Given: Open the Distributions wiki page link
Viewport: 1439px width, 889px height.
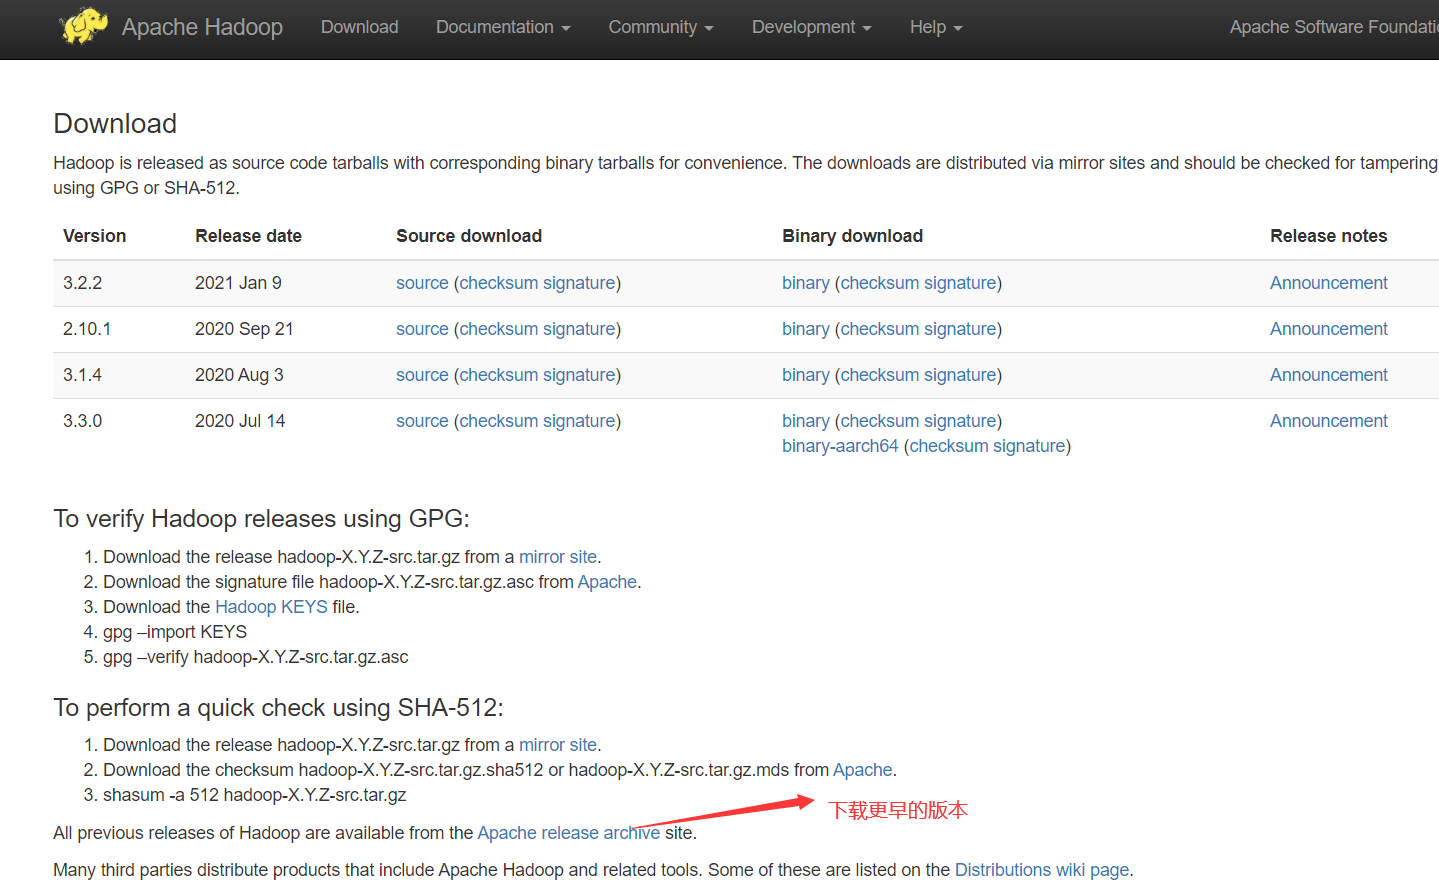Looking at the screenshot, I should tap(1042, 870).
